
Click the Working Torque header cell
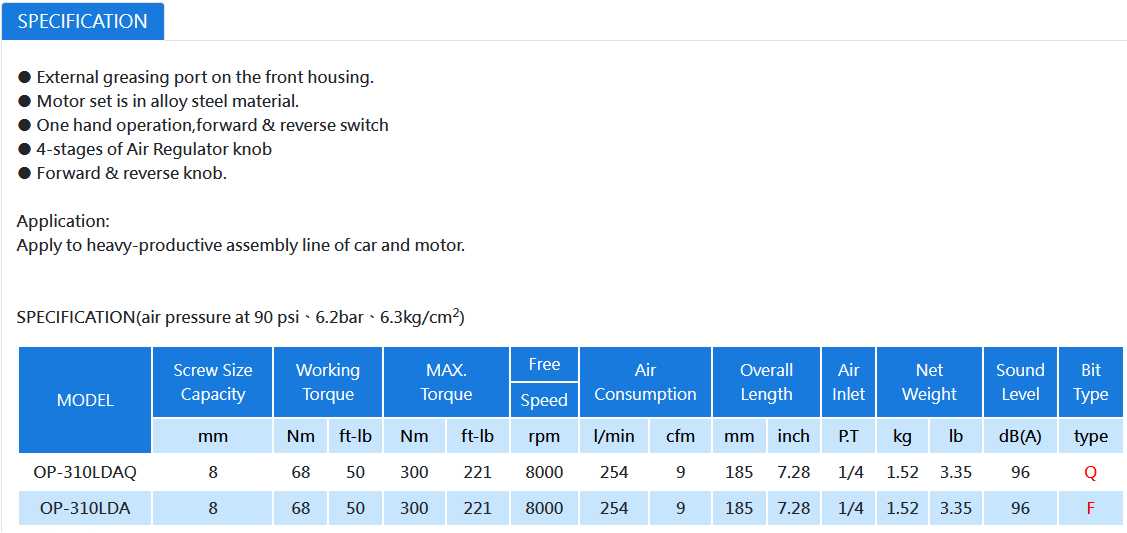[x=328, y=382]
